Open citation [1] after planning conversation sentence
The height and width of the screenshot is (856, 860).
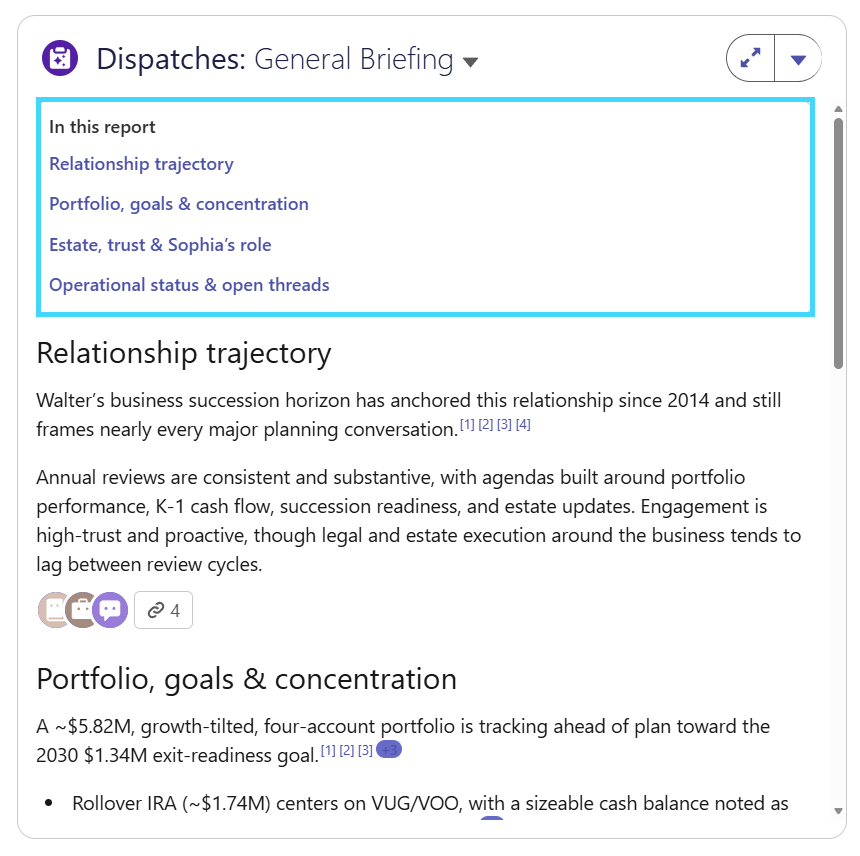pyautogui.click(x=467, y=424)
